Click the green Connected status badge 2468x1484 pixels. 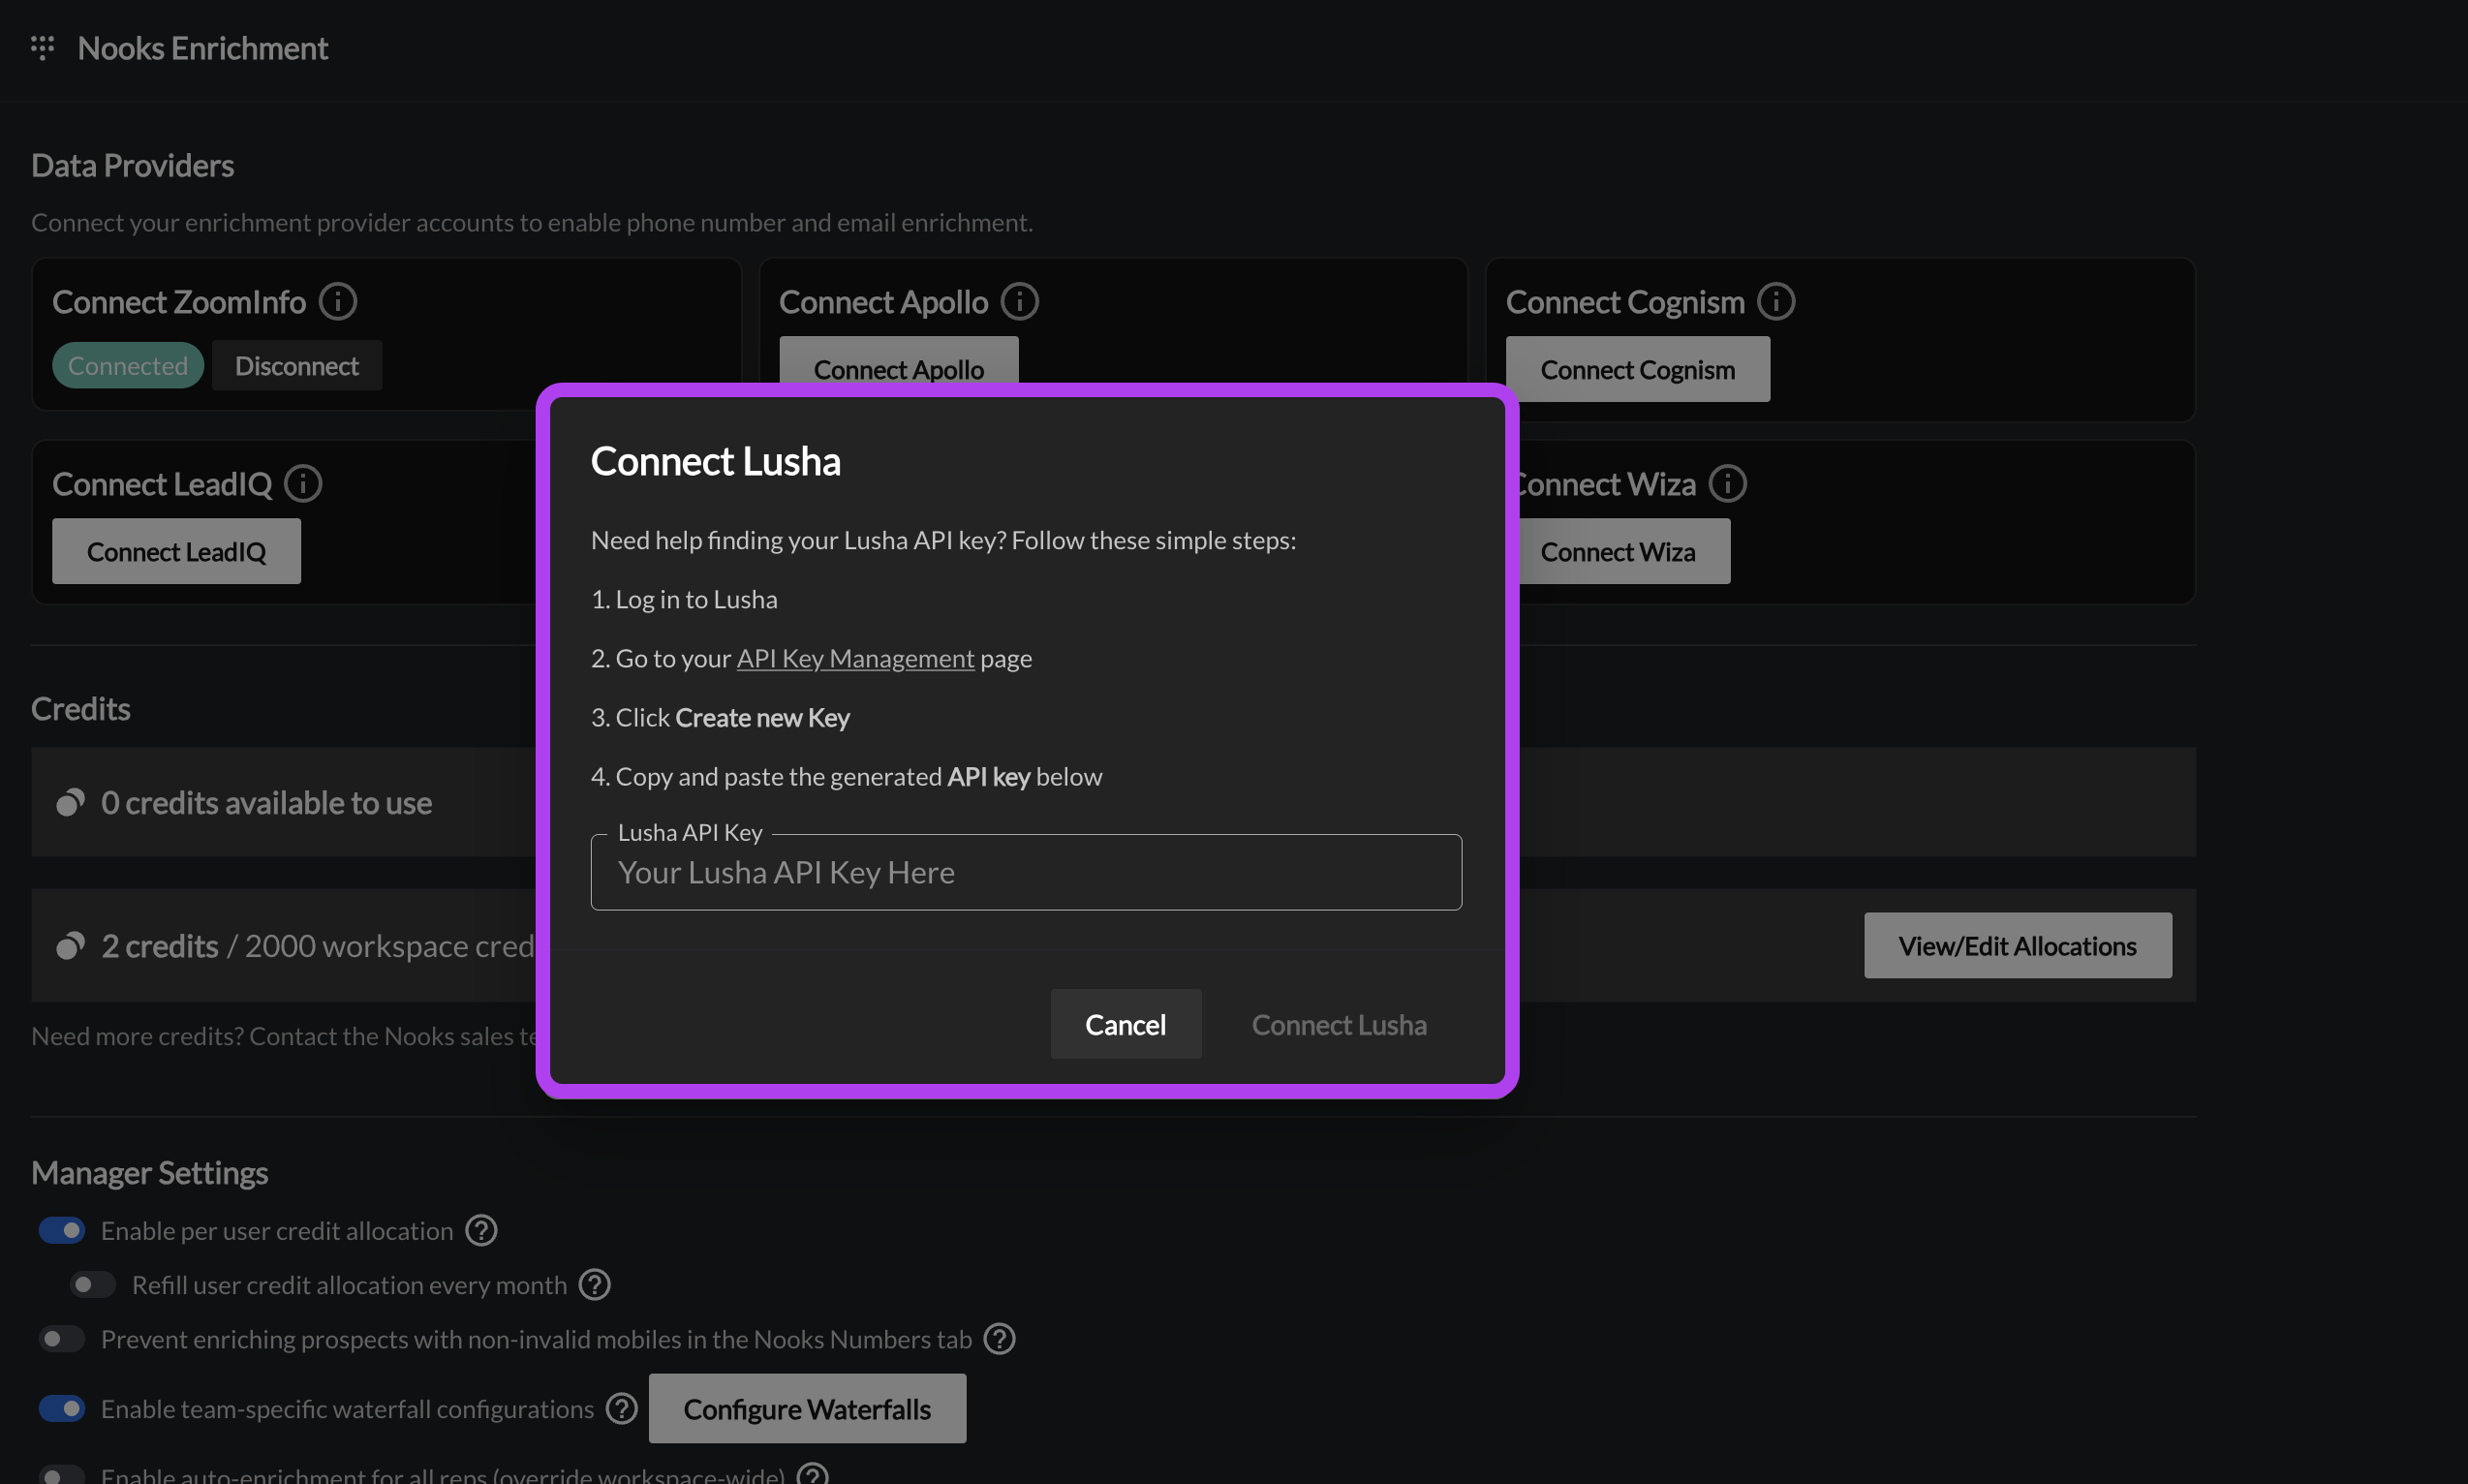coord(128,365)
